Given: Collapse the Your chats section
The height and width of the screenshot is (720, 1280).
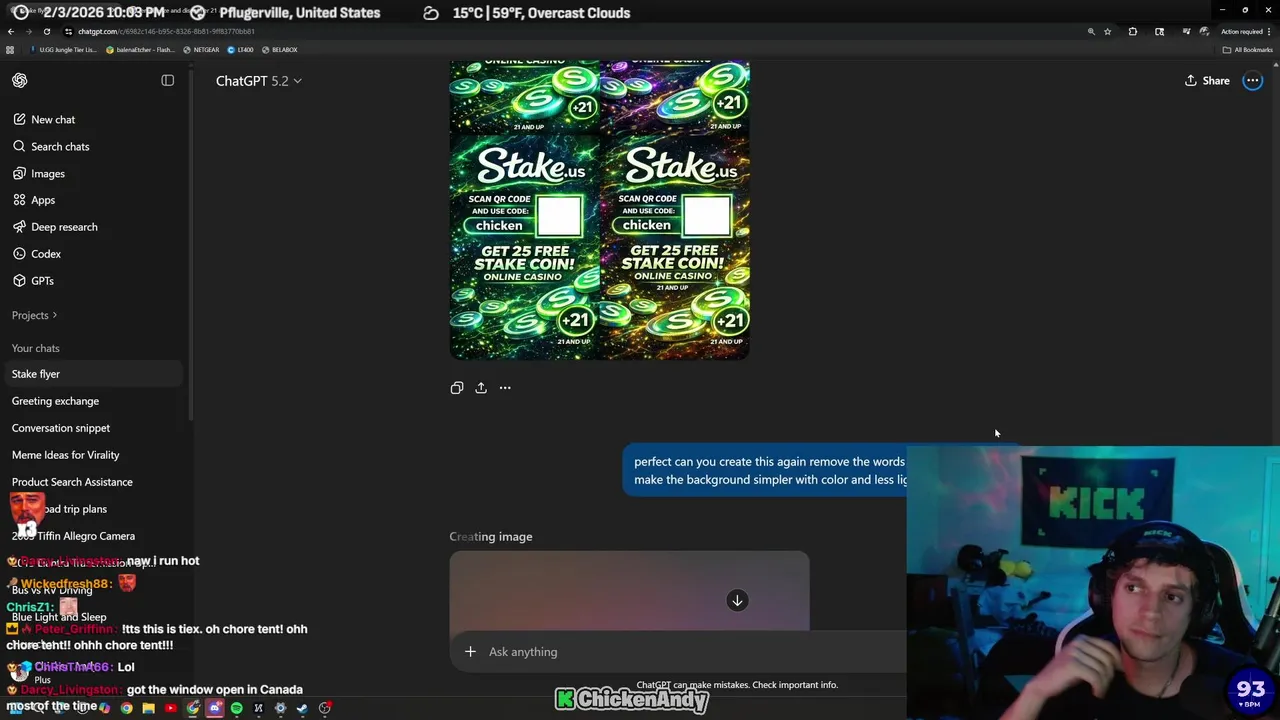Looking at the screenshot, I should click(x=36, y=348).
